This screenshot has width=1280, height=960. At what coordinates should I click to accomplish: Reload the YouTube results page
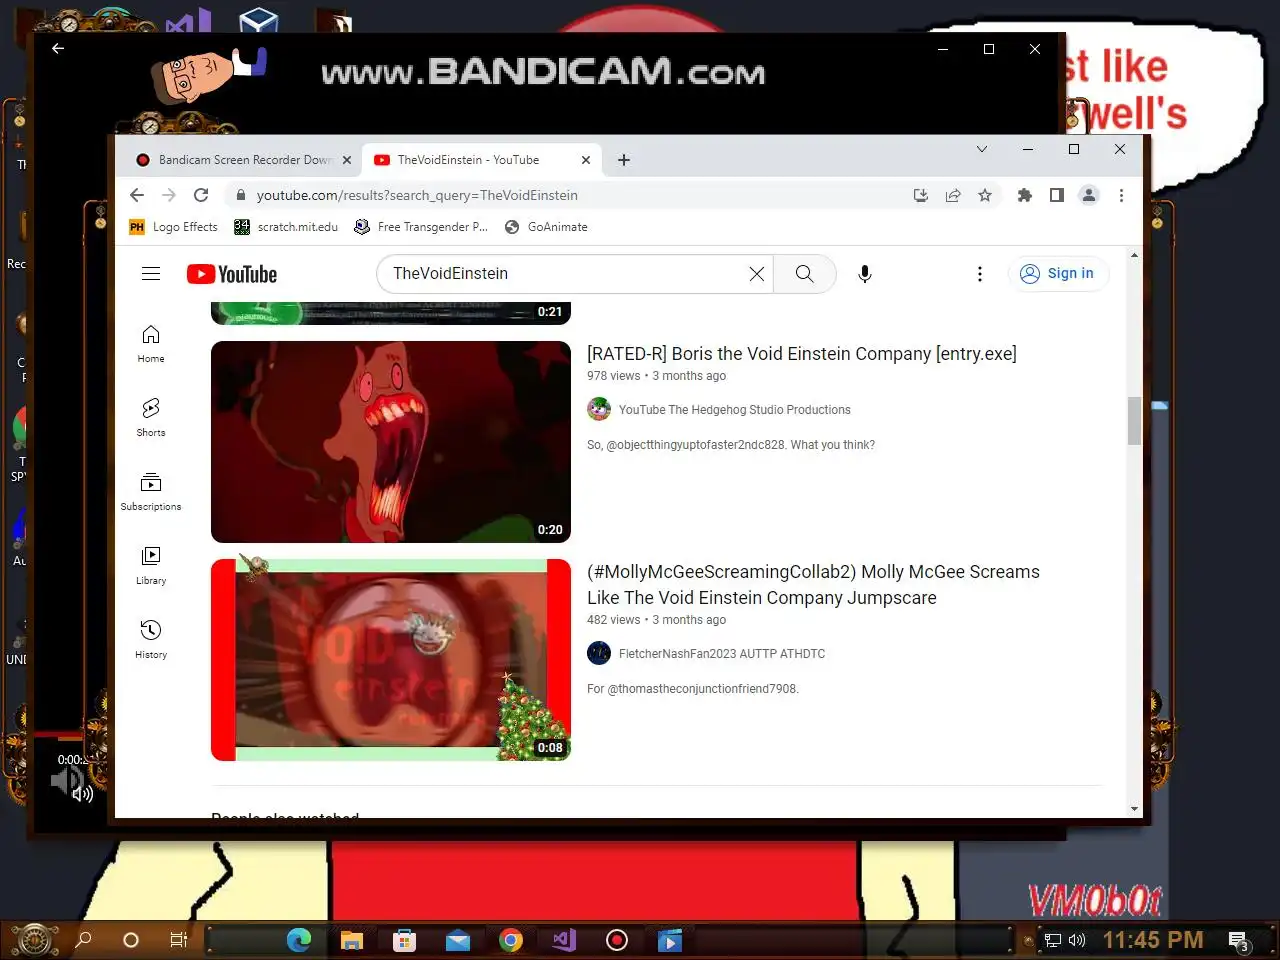tap(201, 195)
